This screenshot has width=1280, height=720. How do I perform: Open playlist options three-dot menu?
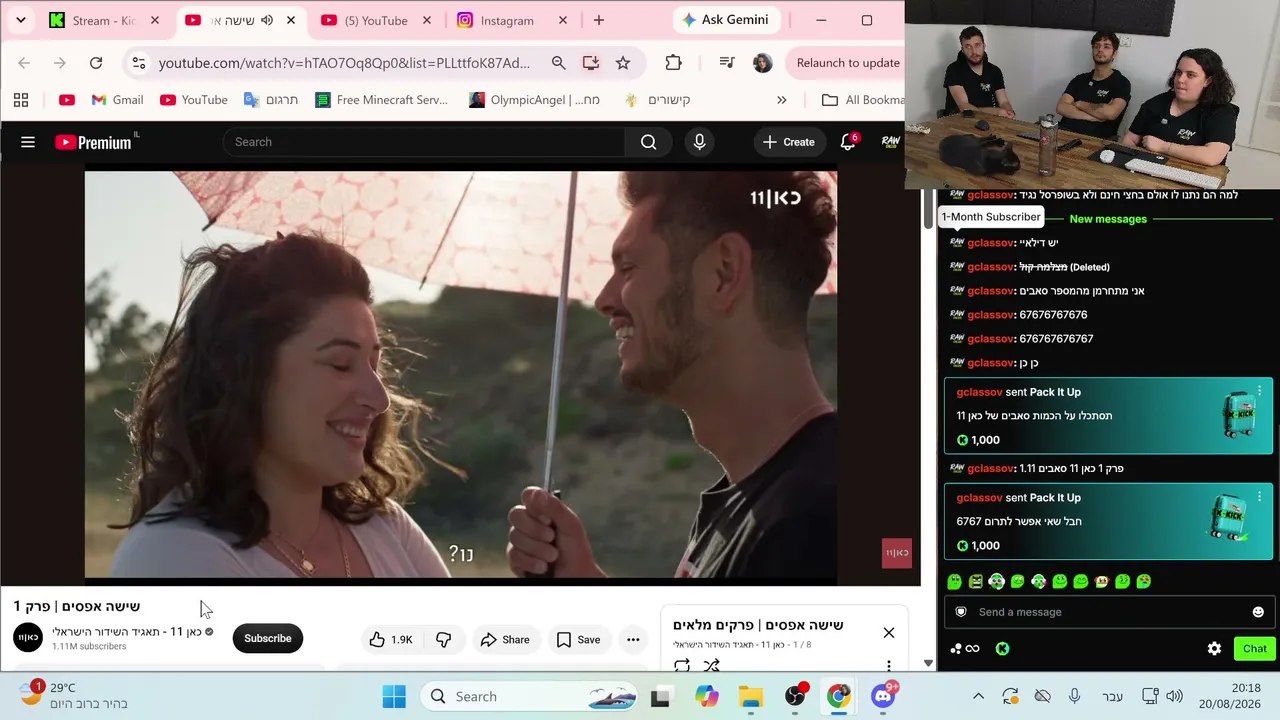(x=888, y=665)
